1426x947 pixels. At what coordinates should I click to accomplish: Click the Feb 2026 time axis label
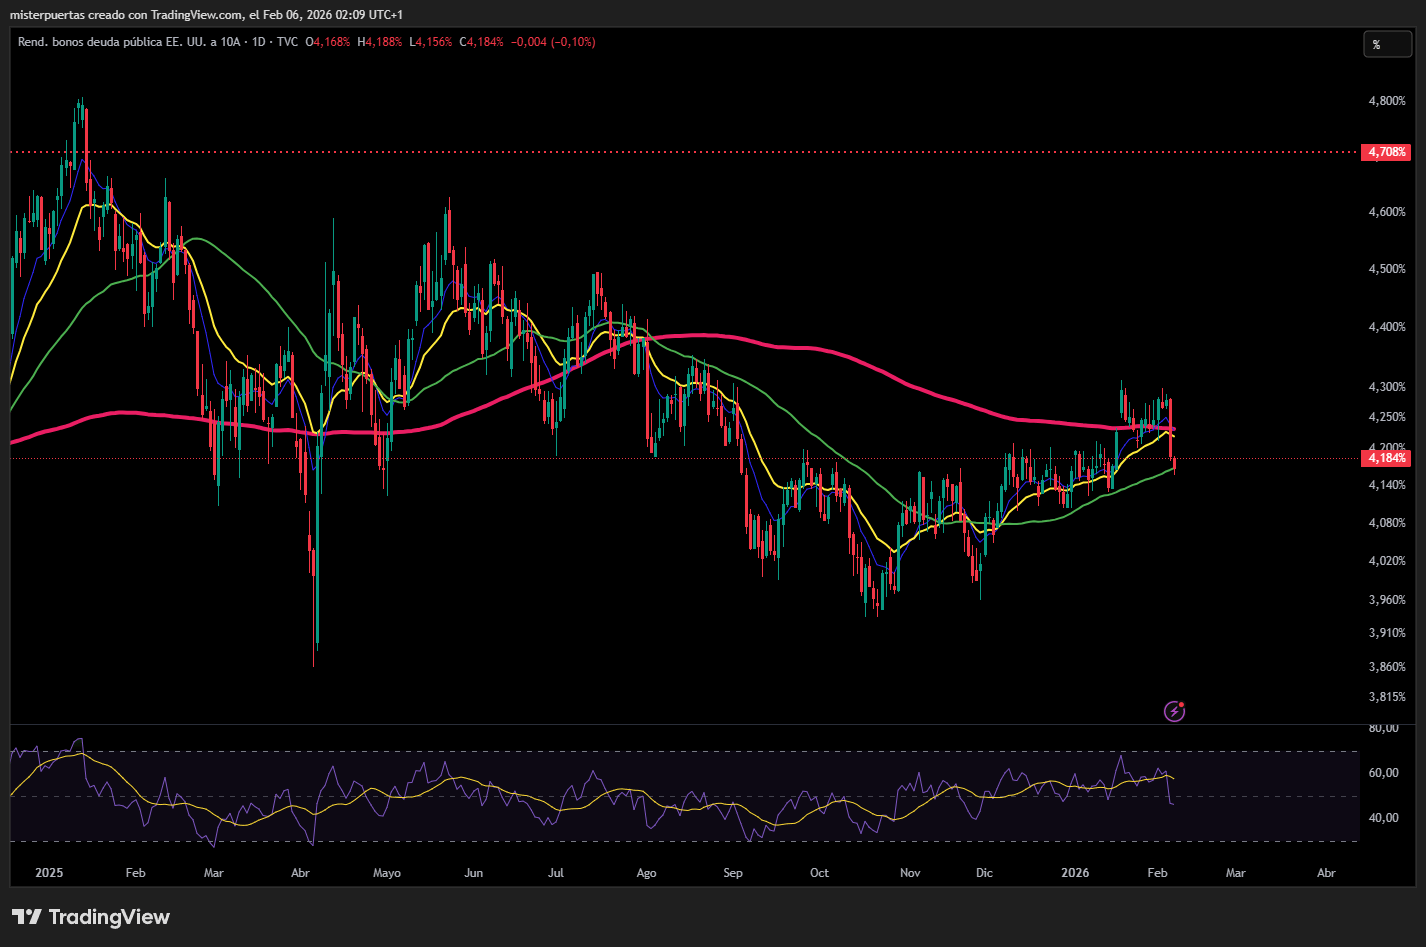(x=1157, y=873)
